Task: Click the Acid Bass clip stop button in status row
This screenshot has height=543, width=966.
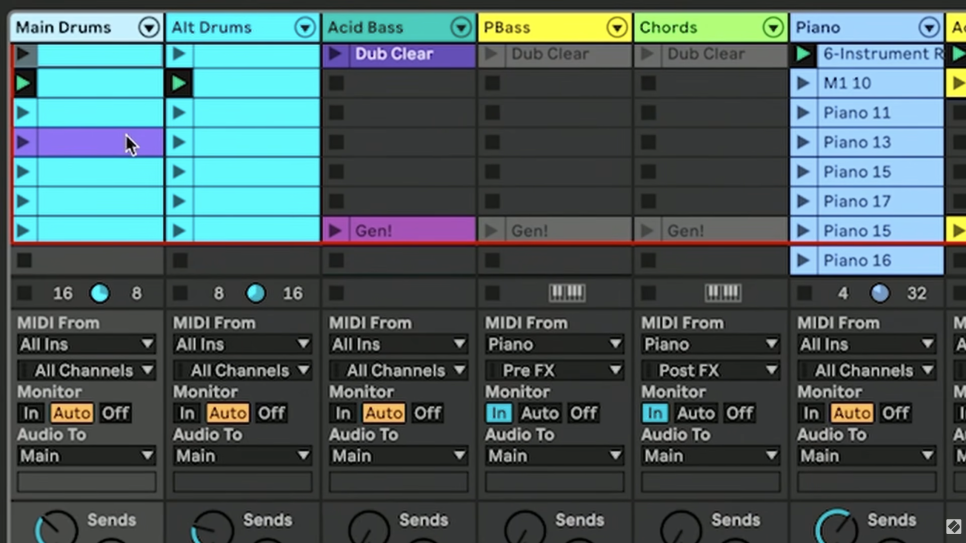Action: coord(336,293)
